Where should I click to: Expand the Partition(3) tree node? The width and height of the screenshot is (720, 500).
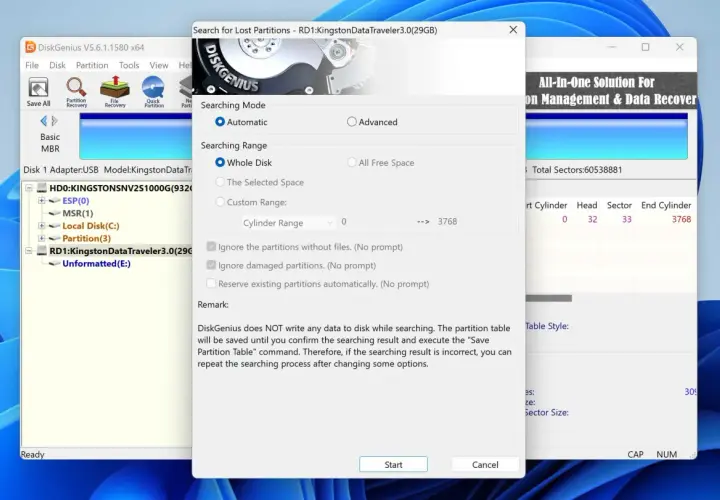pos(41,238)
